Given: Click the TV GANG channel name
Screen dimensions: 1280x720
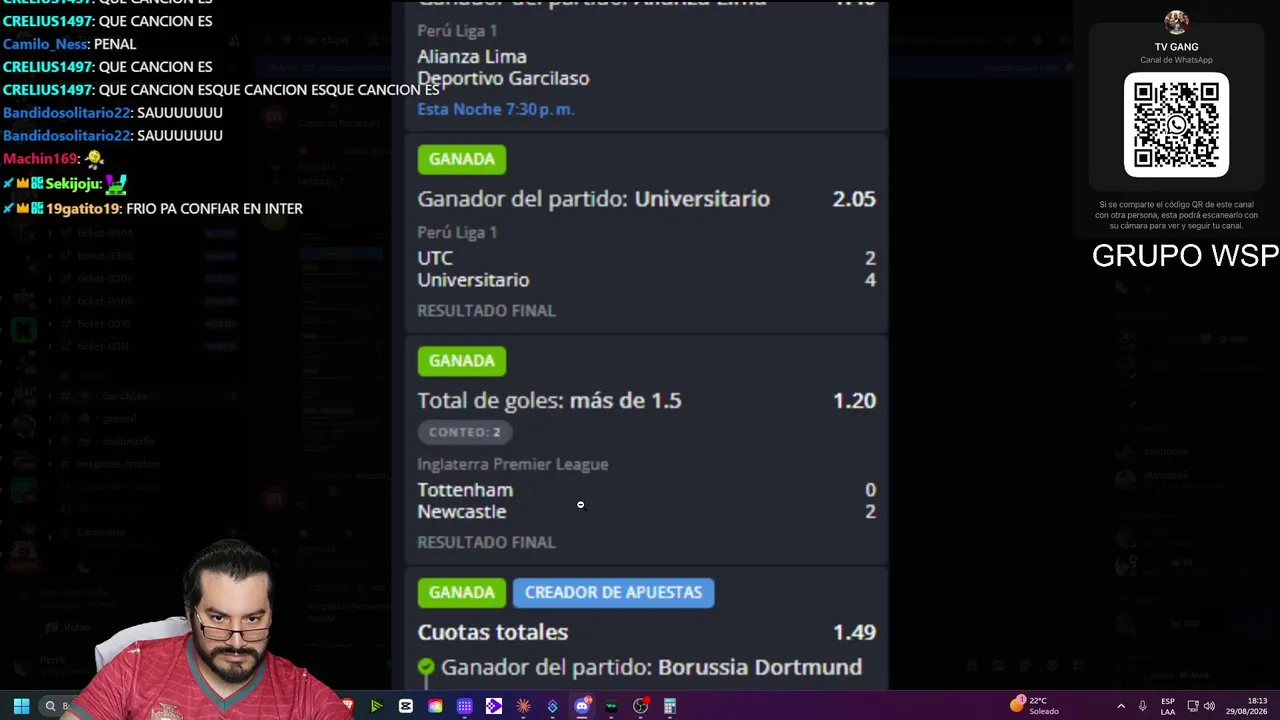Looking at the screenshot, I should pyautogui.click(x=1176, y=47).
